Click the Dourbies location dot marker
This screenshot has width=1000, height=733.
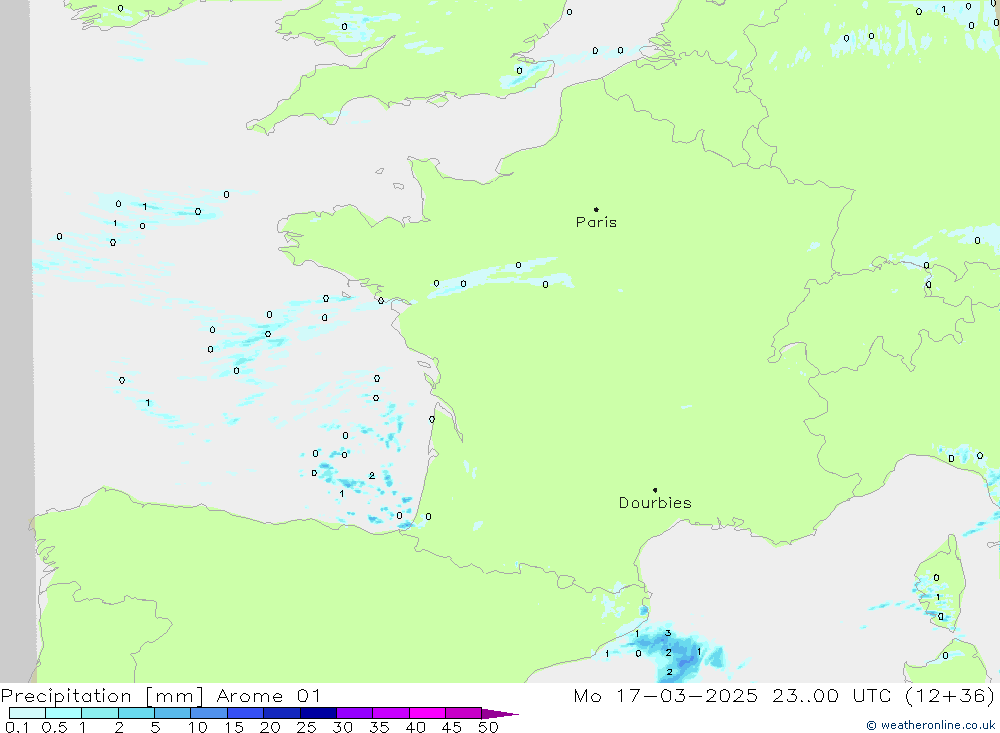[655, 490]
